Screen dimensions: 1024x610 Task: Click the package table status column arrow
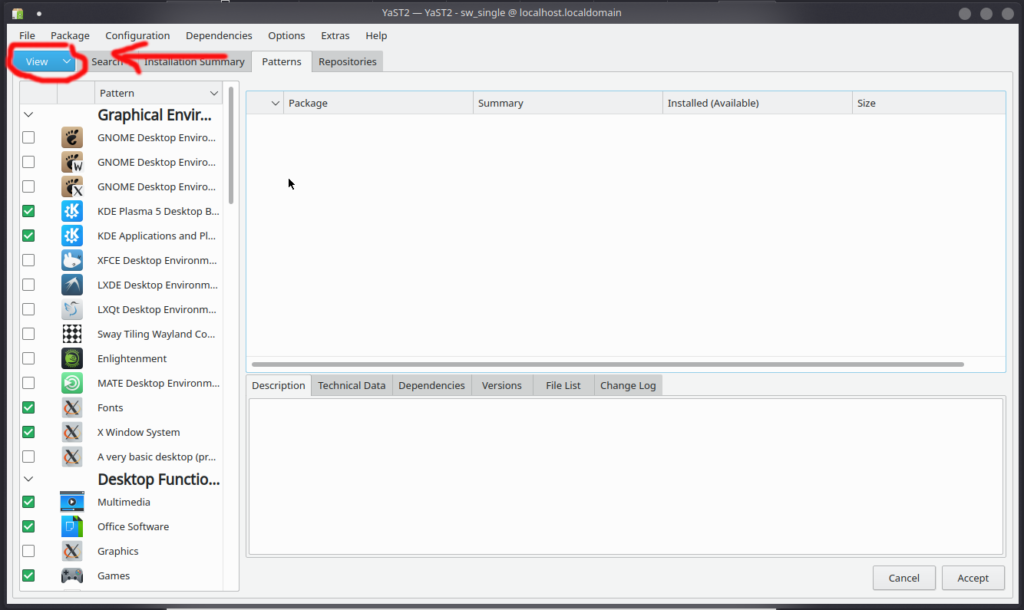tap(275, 103)
